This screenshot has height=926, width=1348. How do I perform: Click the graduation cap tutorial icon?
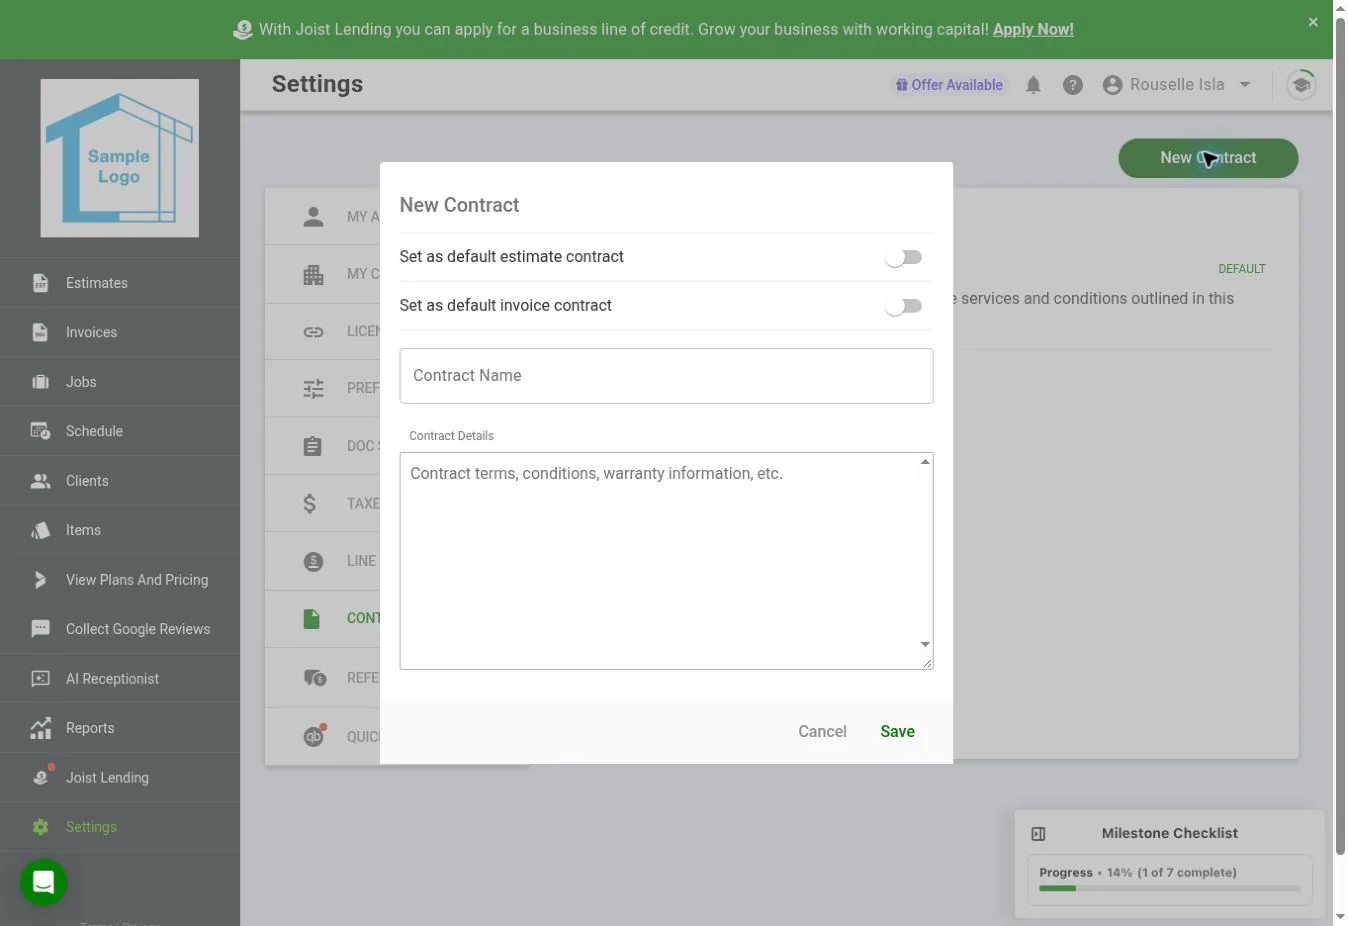click(1301, 84)
